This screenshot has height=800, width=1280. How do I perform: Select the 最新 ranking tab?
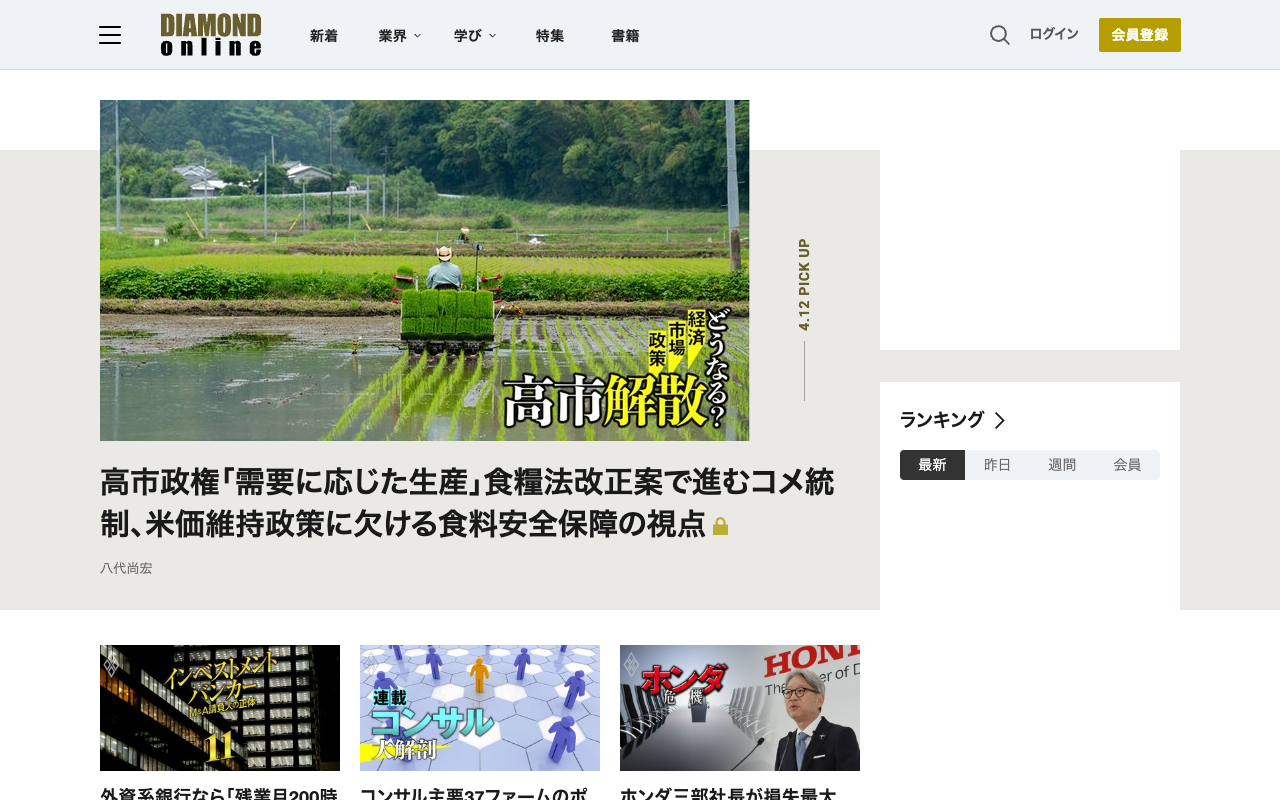[932, 465]
